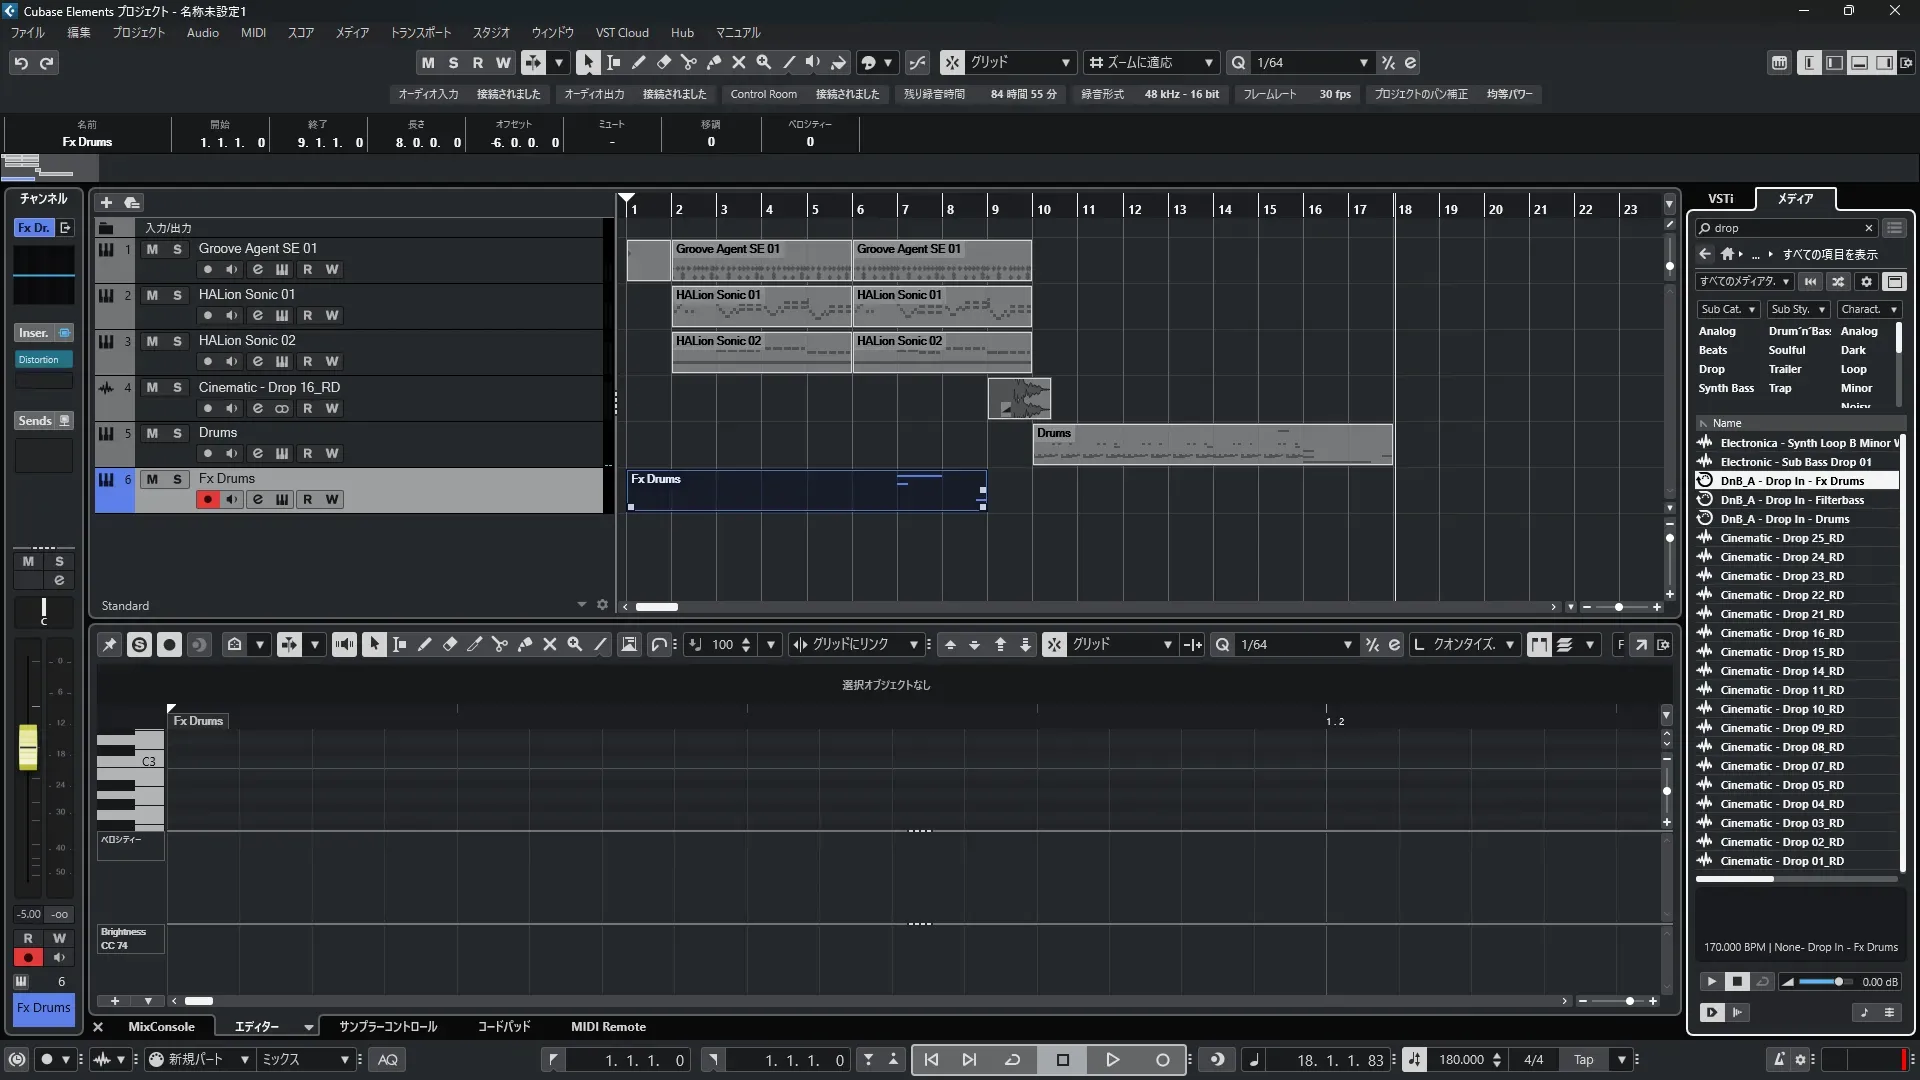1920x1080 pixels.
Task: Mute the Groove Agent SE 01 track
Action: [152, 249]
